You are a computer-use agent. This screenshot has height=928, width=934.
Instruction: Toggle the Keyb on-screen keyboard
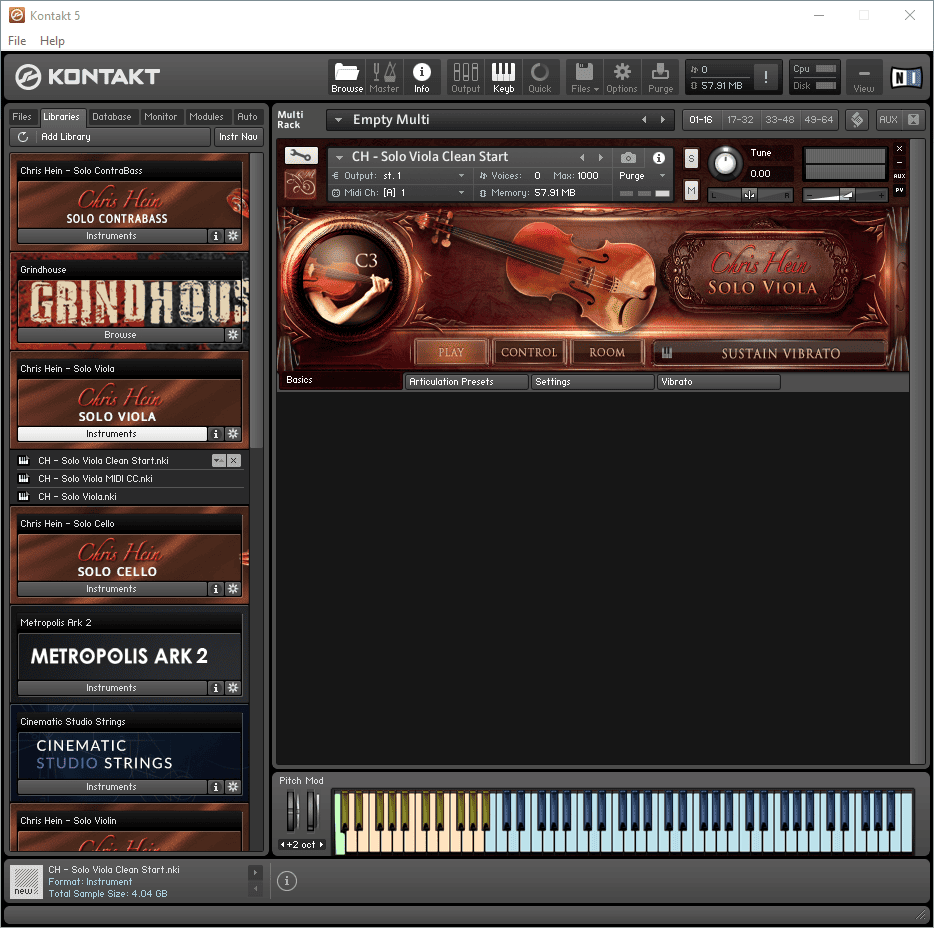[x=503, y=77]
